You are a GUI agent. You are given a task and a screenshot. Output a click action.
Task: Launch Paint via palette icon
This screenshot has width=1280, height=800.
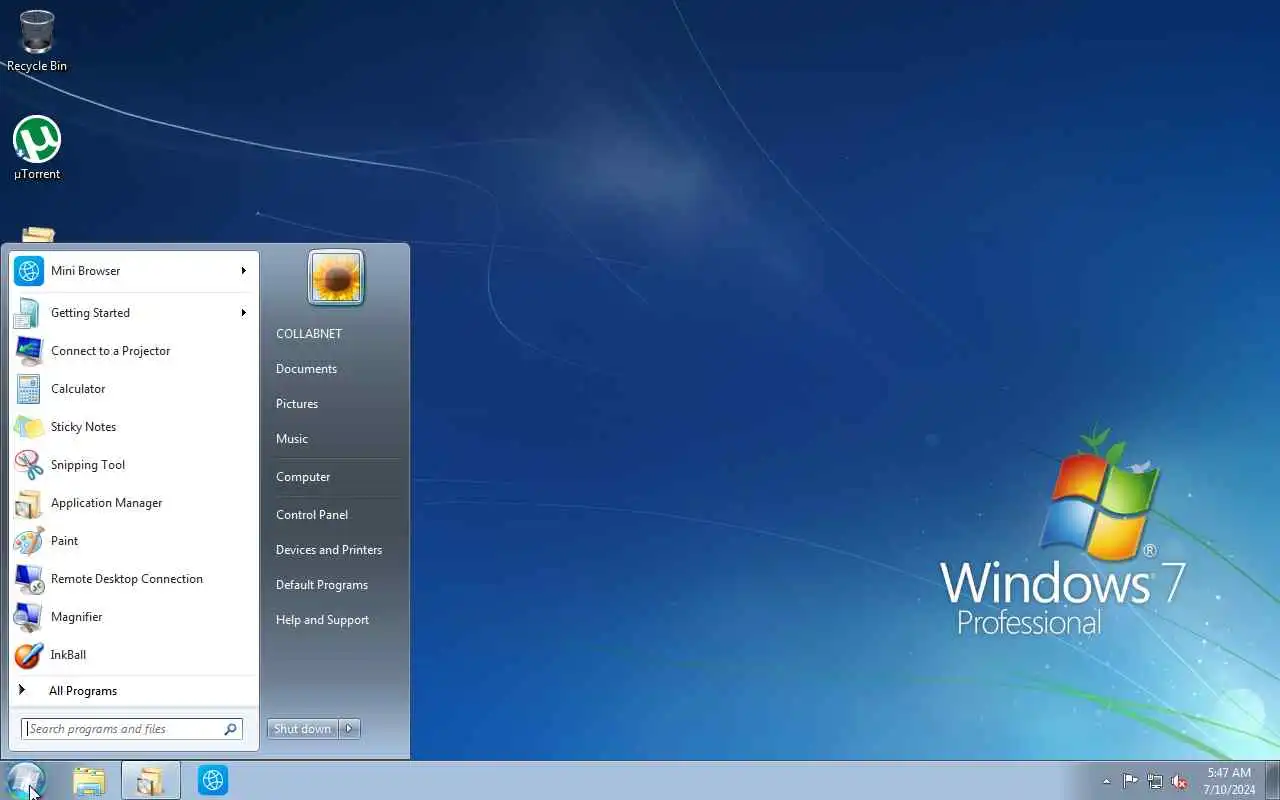[28, 541]
